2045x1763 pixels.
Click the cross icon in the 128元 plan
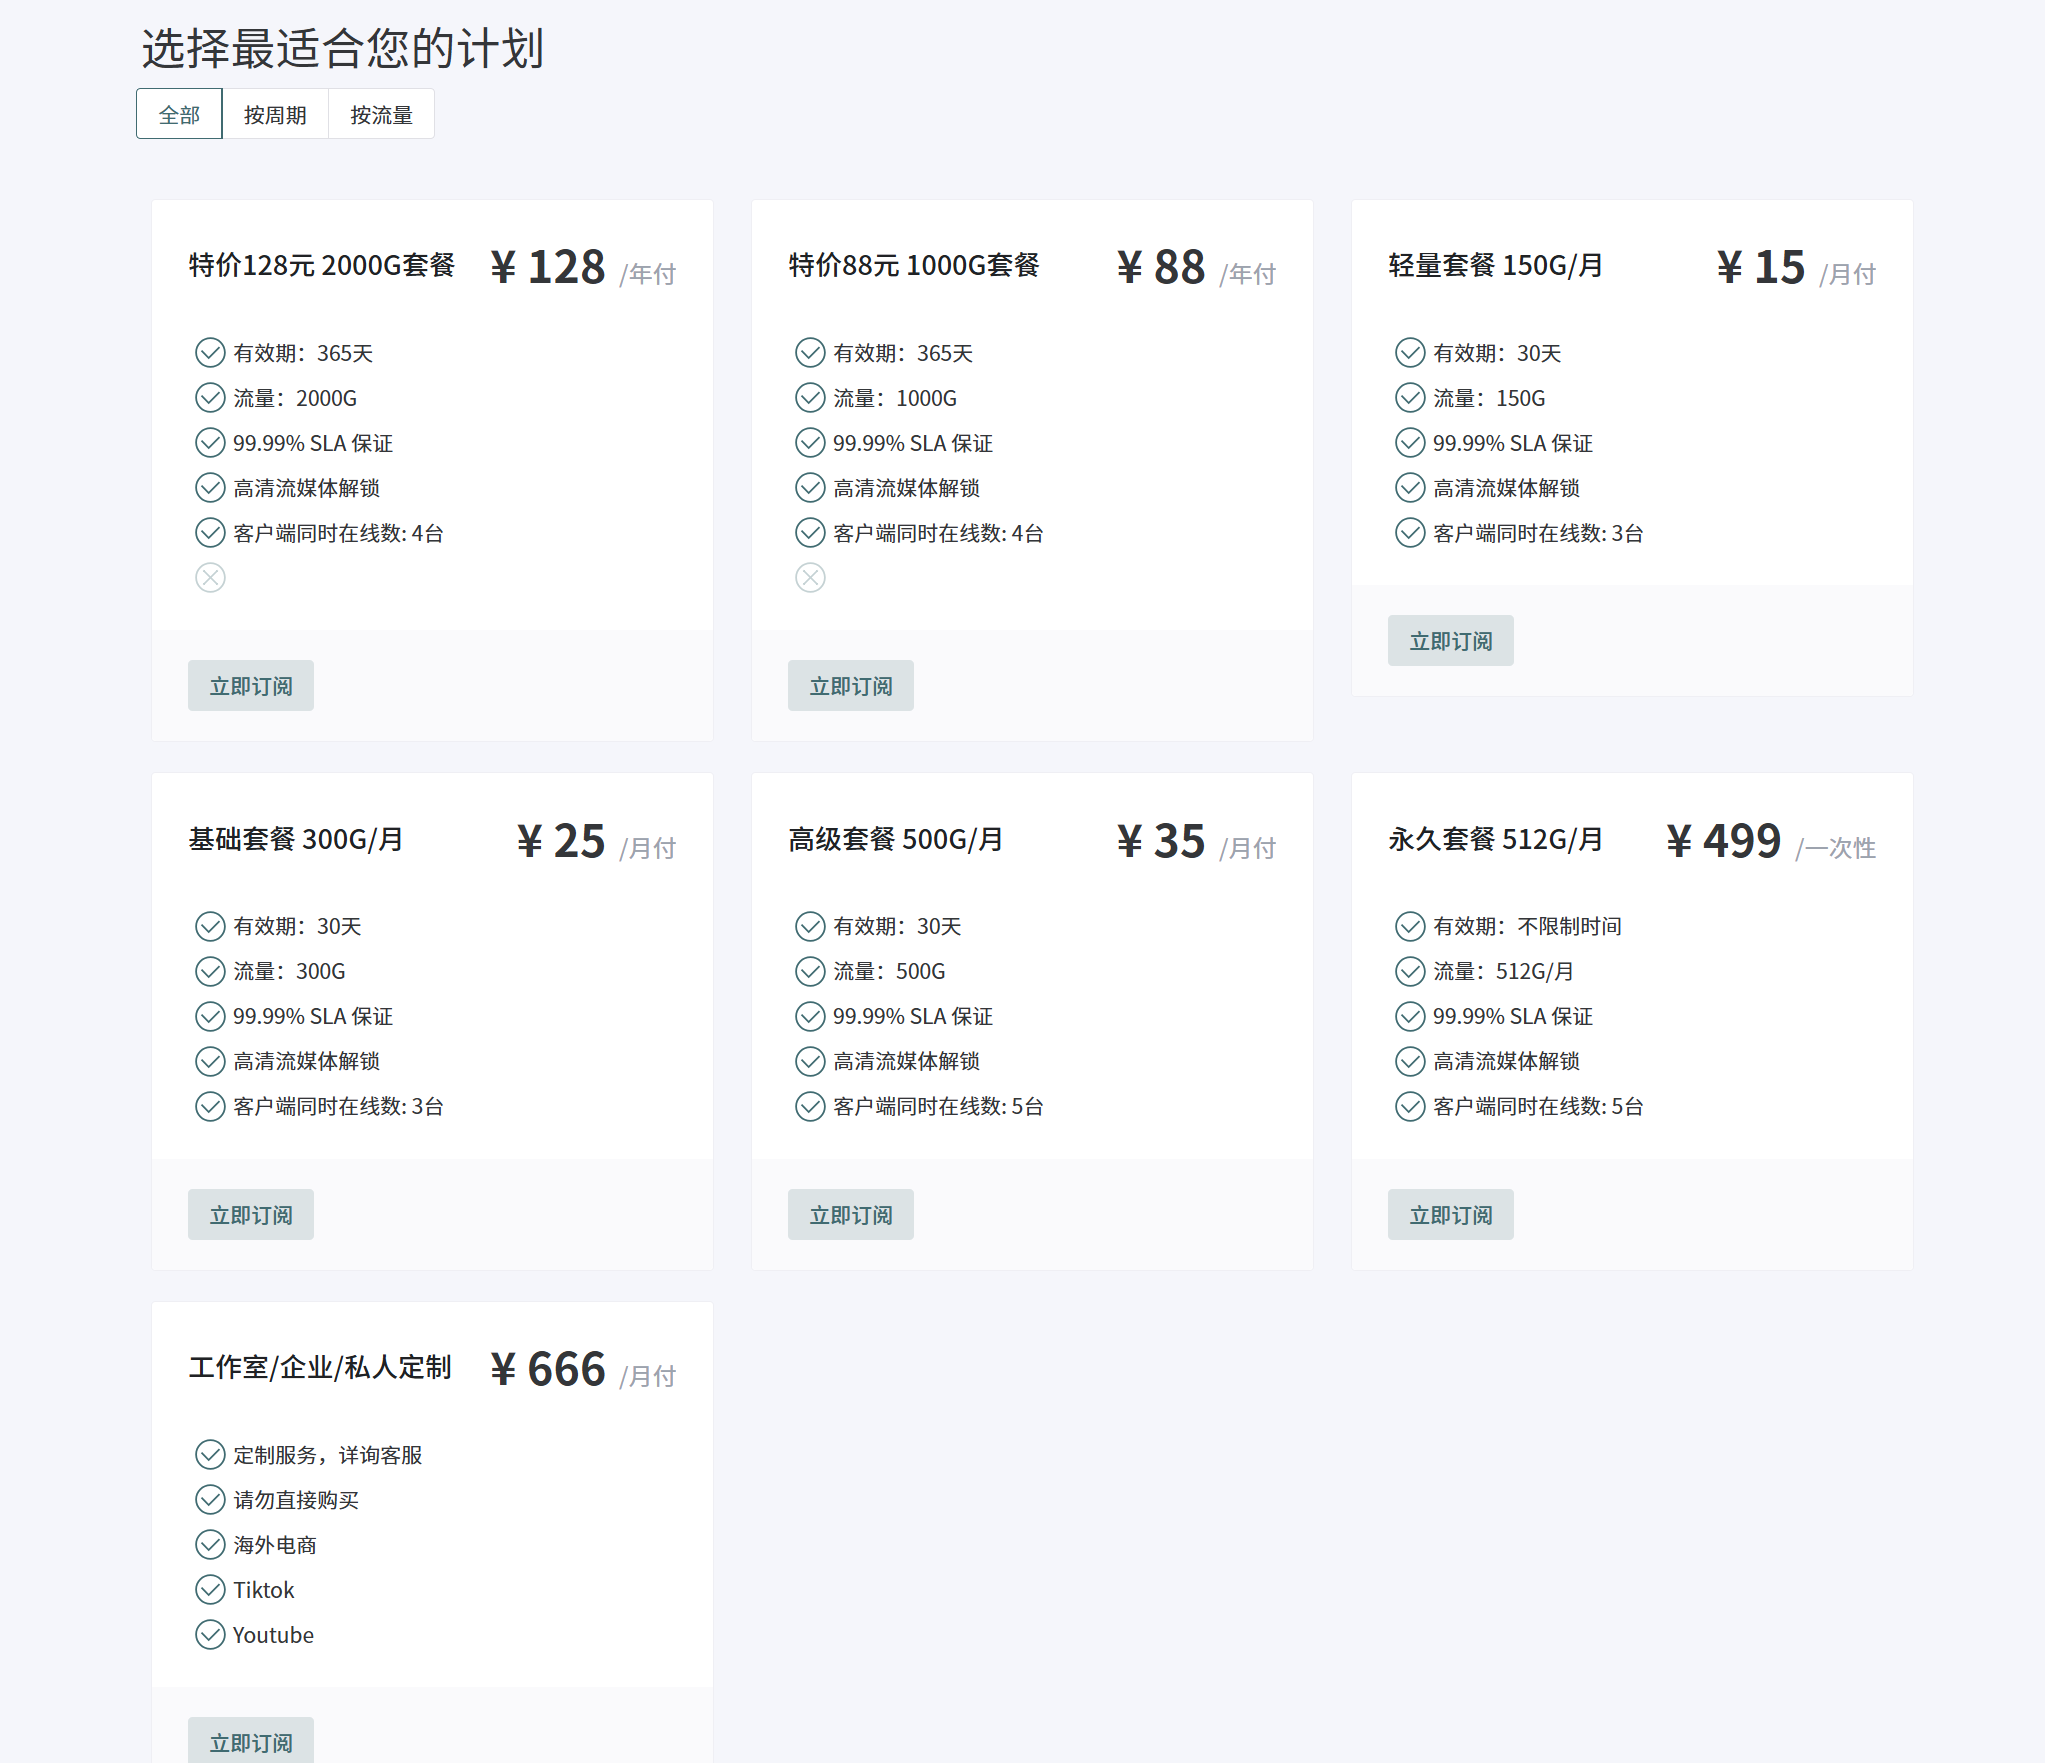pos(210,578)
